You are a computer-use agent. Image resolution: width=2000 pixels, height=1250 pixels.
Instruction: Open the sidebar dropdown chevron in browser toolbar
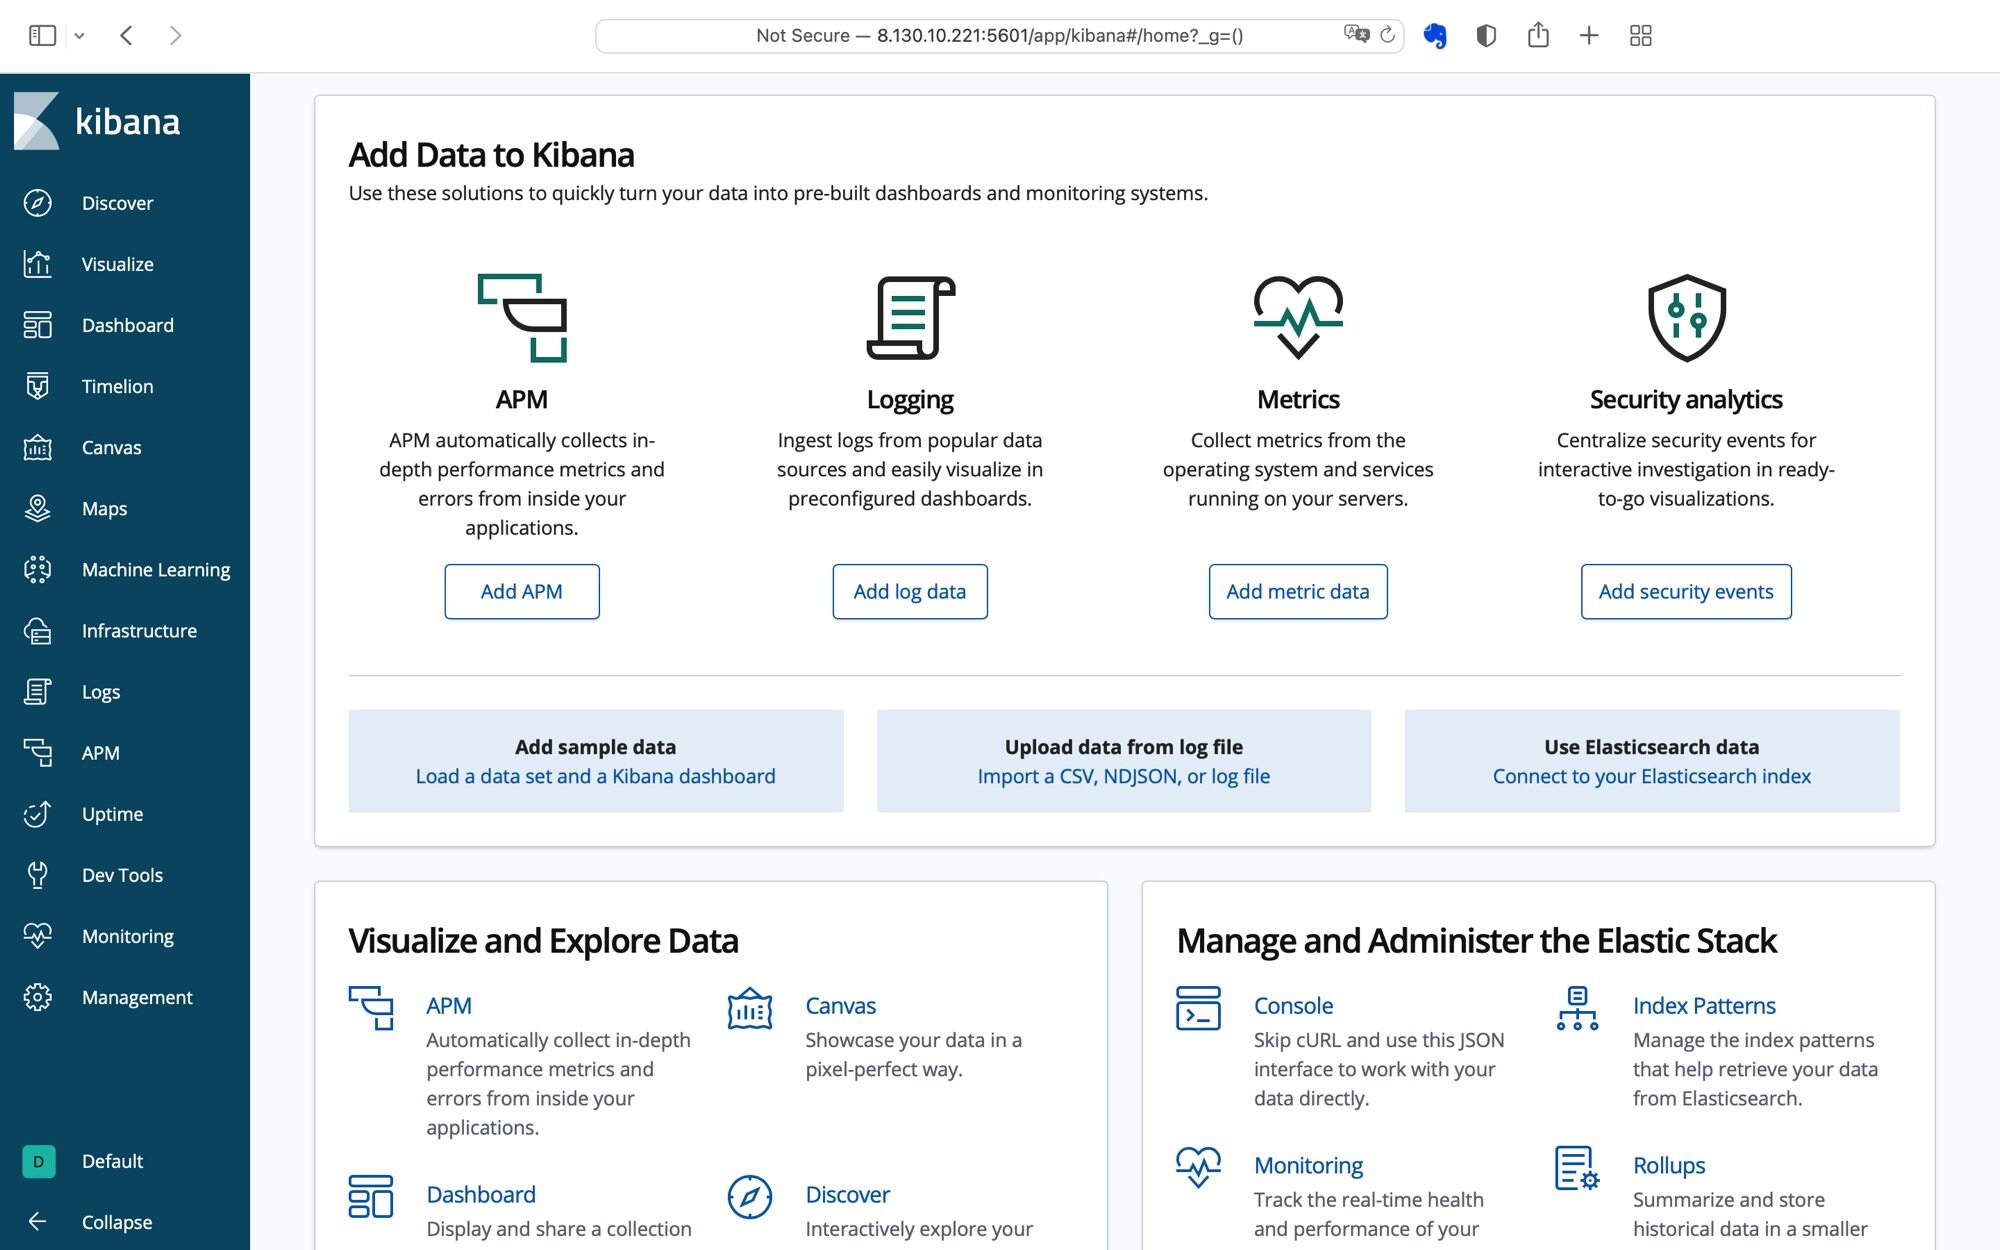pos(79,35)
